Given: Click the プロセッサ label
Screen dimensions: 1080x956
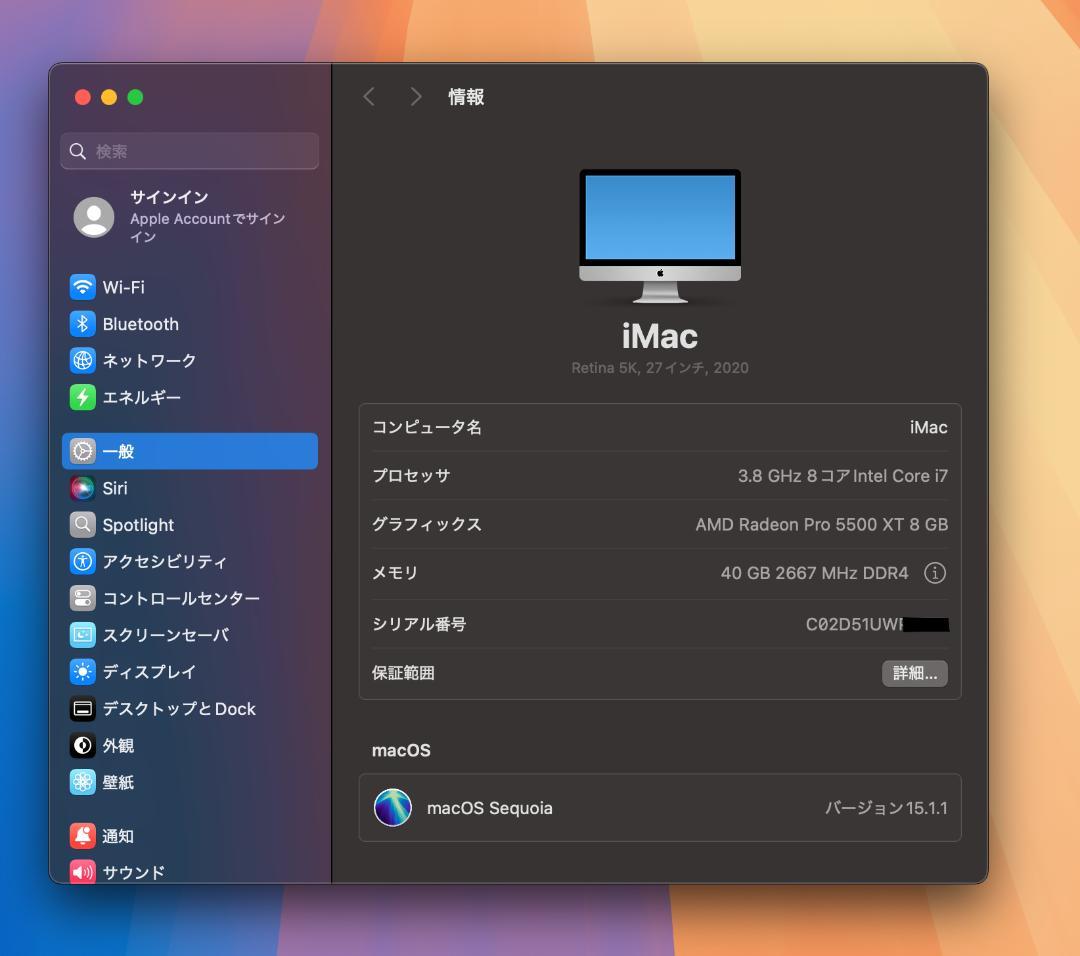Looking at the screenshot, I should pos(411,476).
